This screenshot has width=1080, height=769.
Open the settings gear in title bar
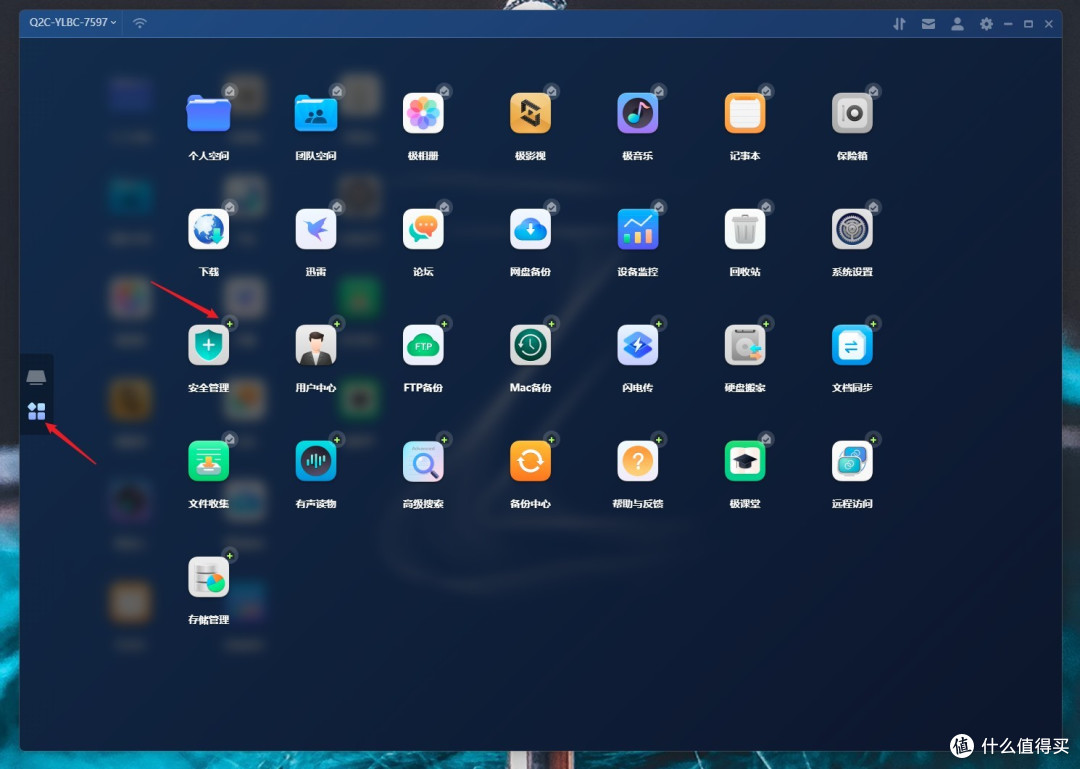click(x=986, y=24)
